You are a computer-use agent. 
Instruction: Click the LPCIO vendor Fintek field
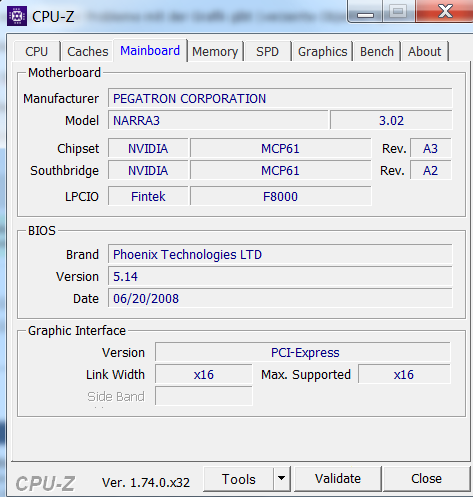coord(148,196)
